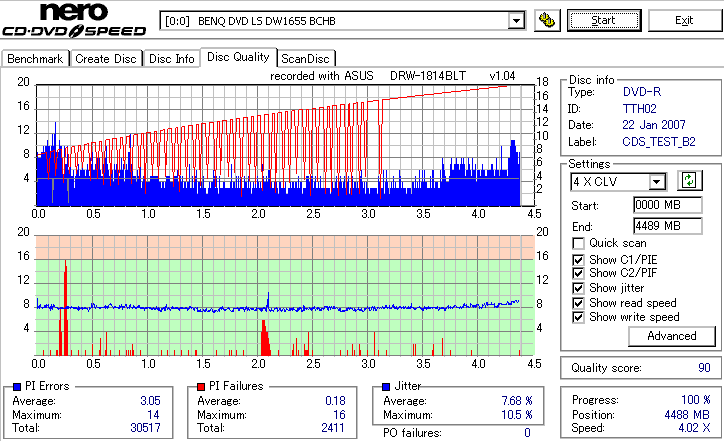
Task: Click the End position field 4489 MB
Action: (668, 226)
